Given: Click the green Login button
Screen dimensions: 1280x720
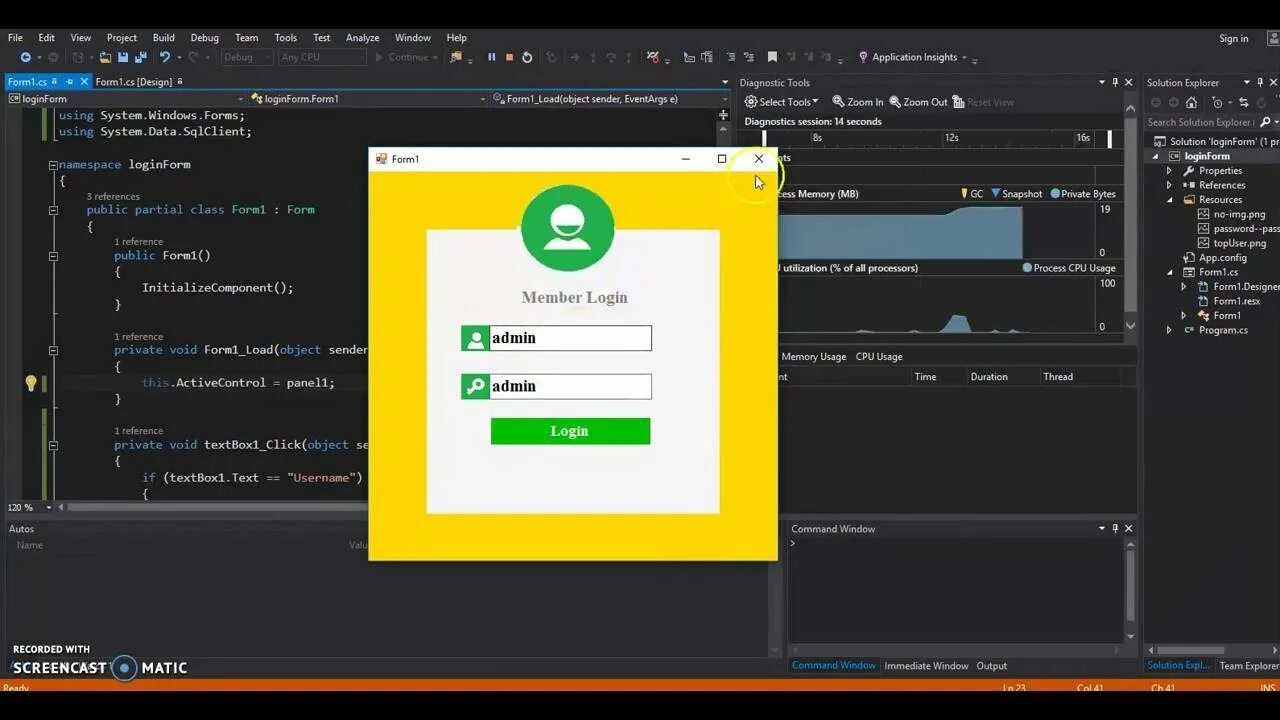Looking at the screenshot, I should 570,431.
